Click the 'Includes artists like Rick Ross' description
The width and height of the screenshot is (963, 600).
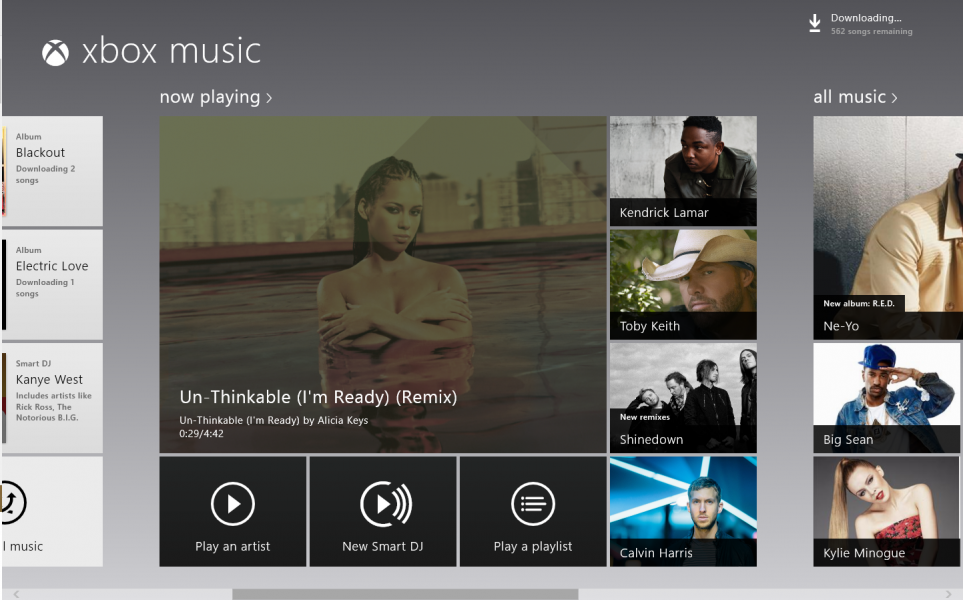point(53,407)
